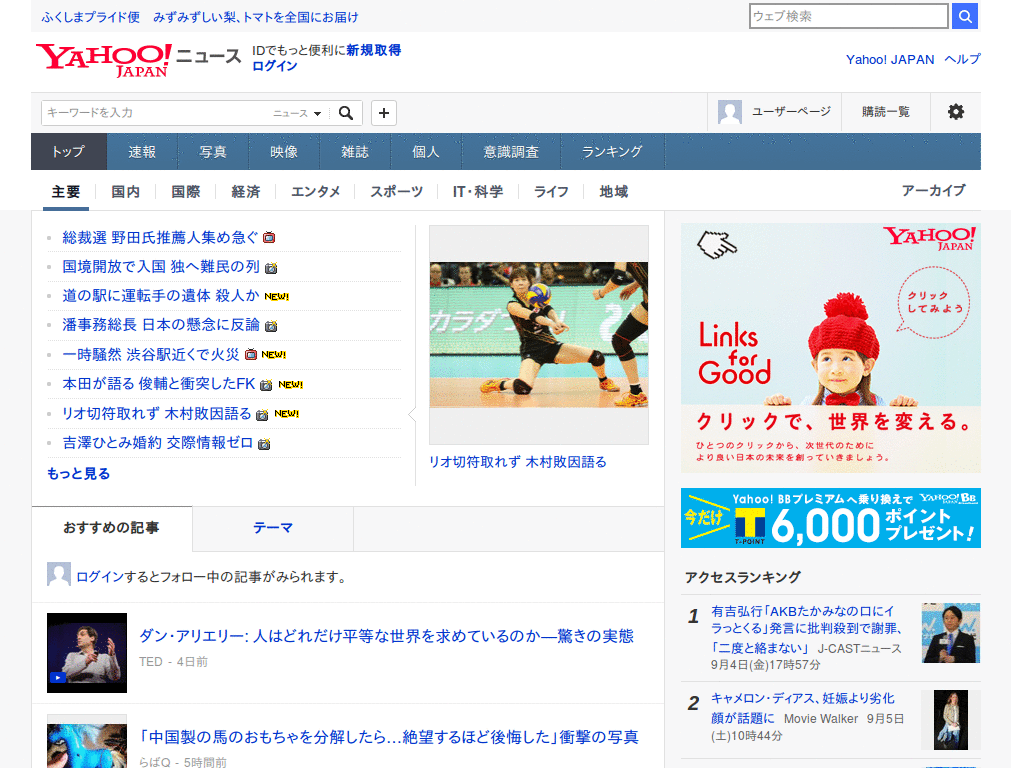Open the TED ダン・アリエリー video thumbnail
The image size is (1024, 768).
click(x=87, y=653)
